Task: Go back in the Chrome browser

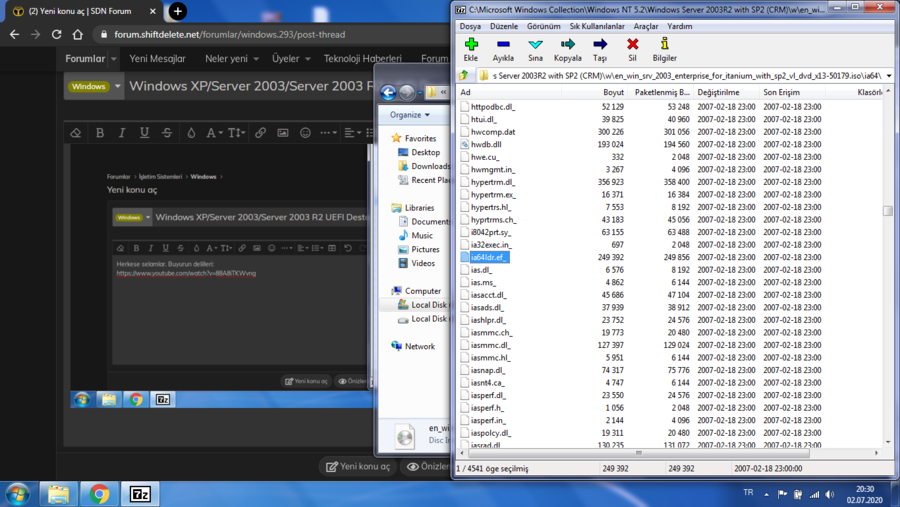Action: pos(14,34)
